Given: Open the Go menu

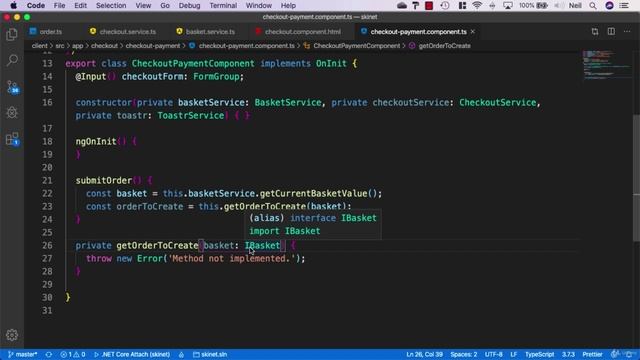Looking at the screenshot, I should click(165, 6).
